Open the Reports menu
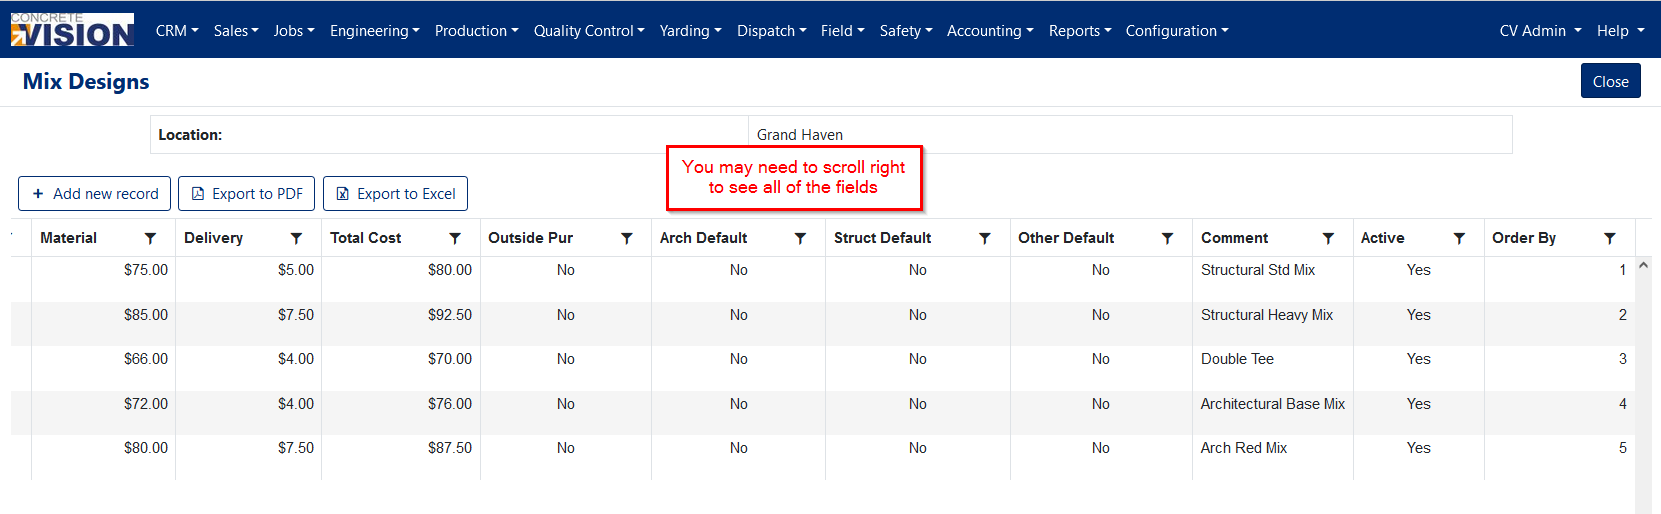This screenshot has height=514, width=1661. 1080,31
